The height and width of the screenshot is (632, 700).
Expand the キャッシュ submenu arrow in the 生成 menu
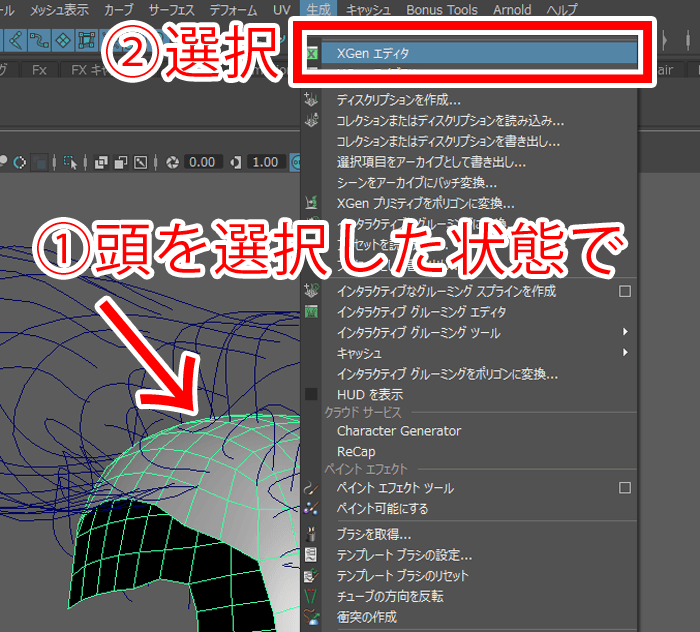[x=625, y=353]
